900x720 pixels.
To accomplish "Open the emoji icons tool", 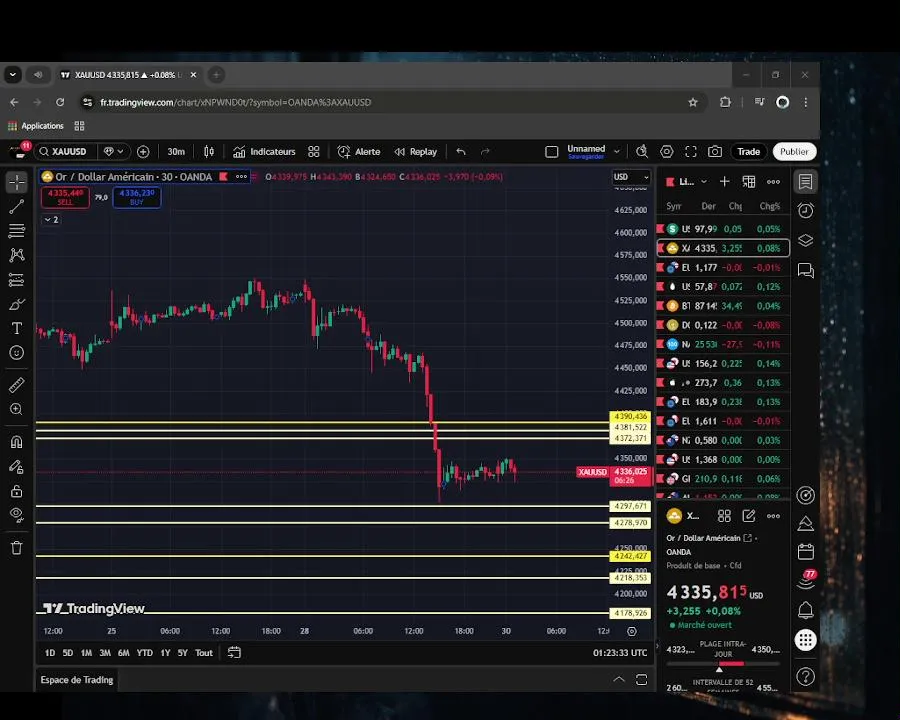I will (x=17, y=353).
